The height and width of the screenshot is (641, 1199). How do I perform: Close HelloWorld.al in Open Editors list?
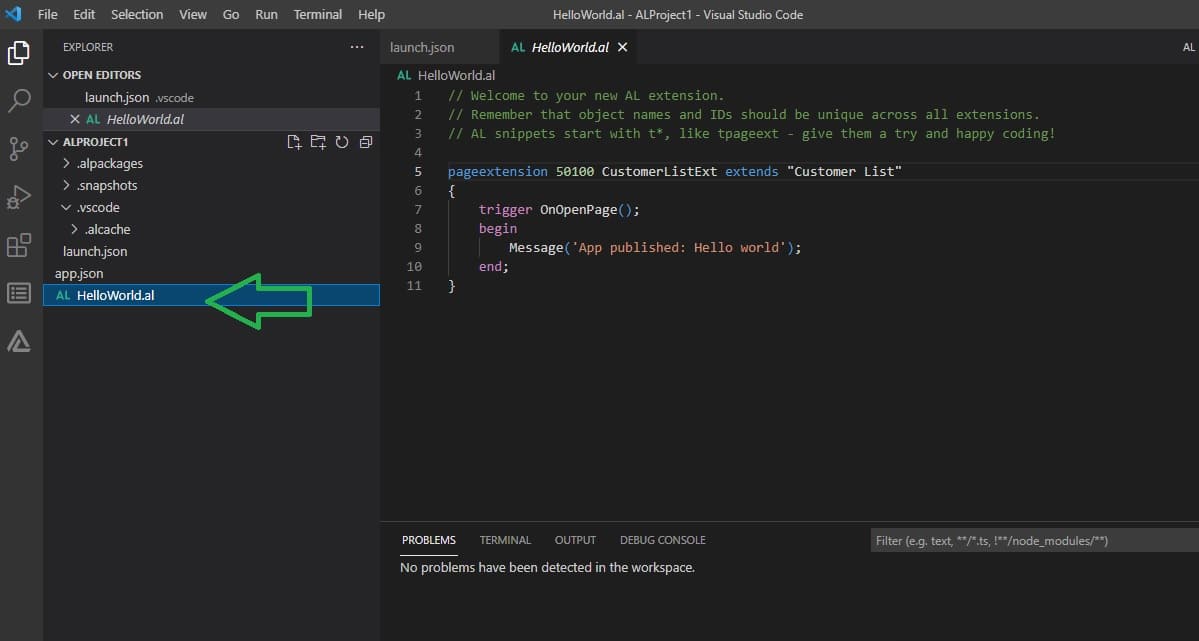pyautogui.click(x=74, y=119)
